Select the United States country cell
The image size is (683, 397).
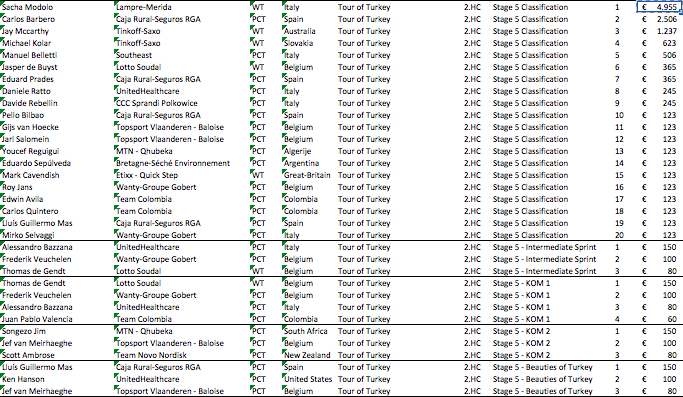(308, 379)
